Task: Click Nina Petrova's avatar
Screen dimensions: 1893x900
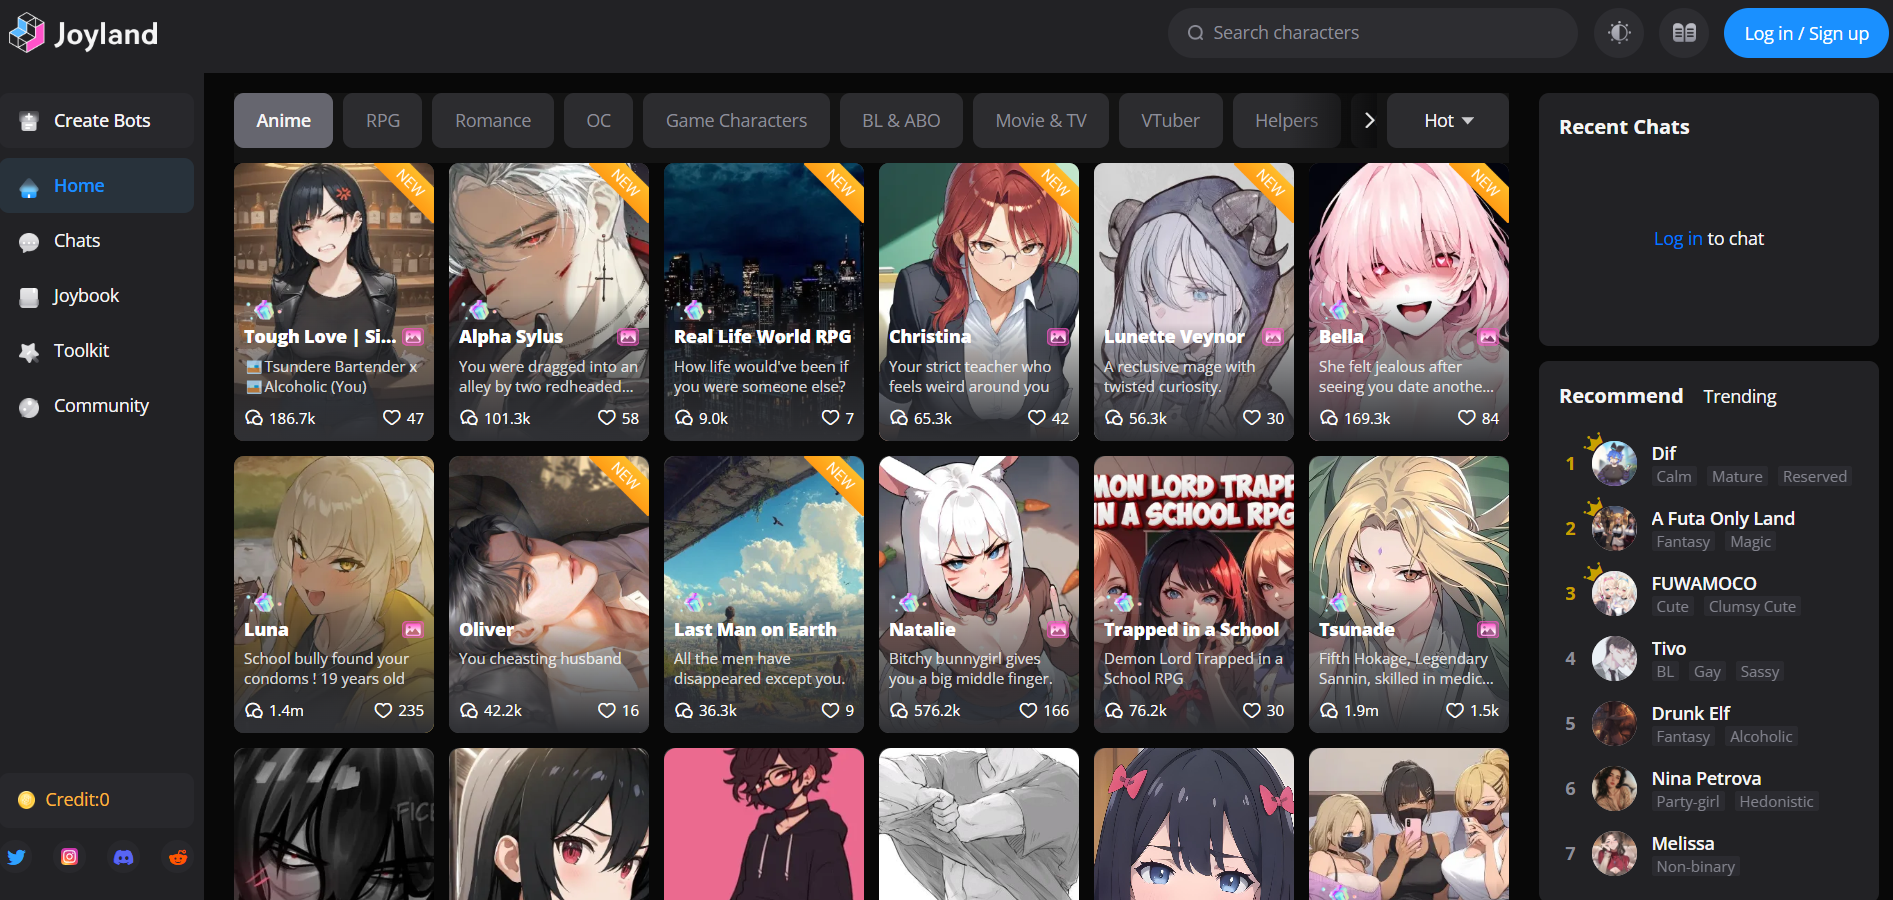Action: click(1614, 789)
